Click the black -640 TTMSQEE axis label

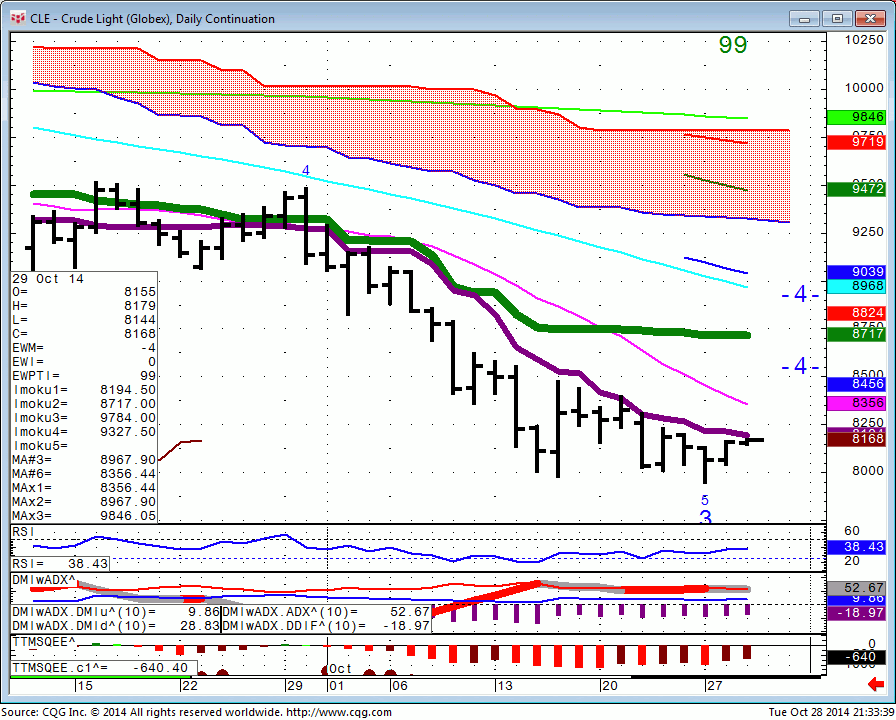[x=856, y=657]
